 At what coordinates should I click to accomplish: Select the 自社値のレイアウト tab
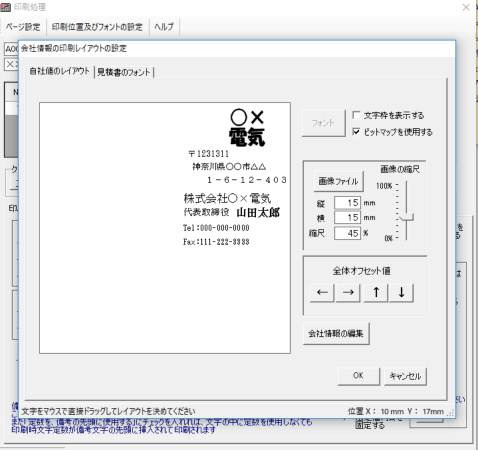click(x=60, y=71)
